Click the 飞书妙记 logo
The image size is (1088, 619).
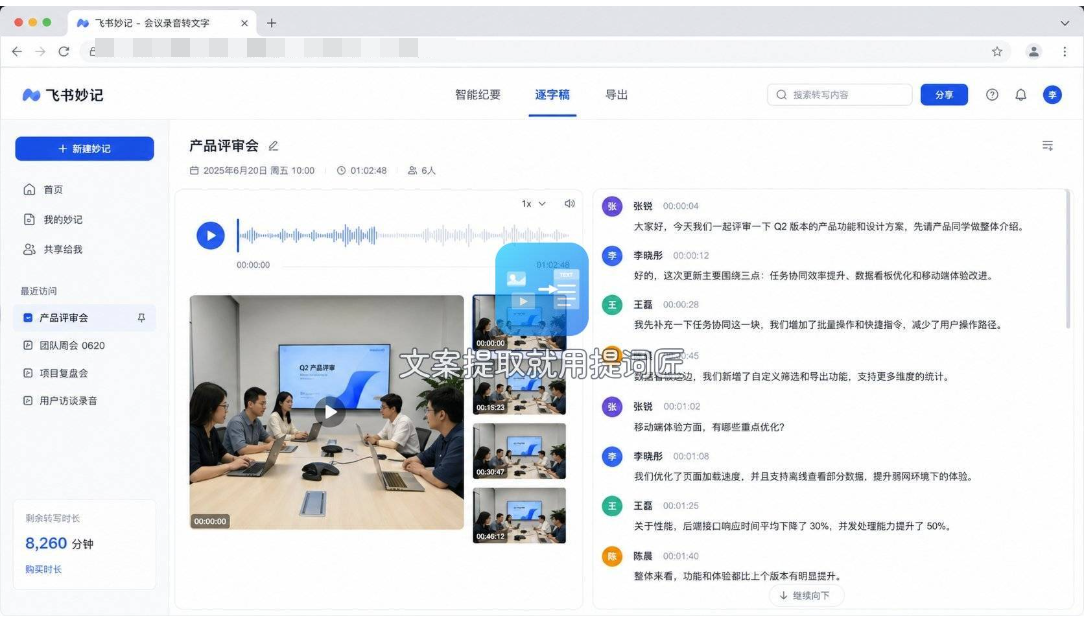[x=62, y=95]
